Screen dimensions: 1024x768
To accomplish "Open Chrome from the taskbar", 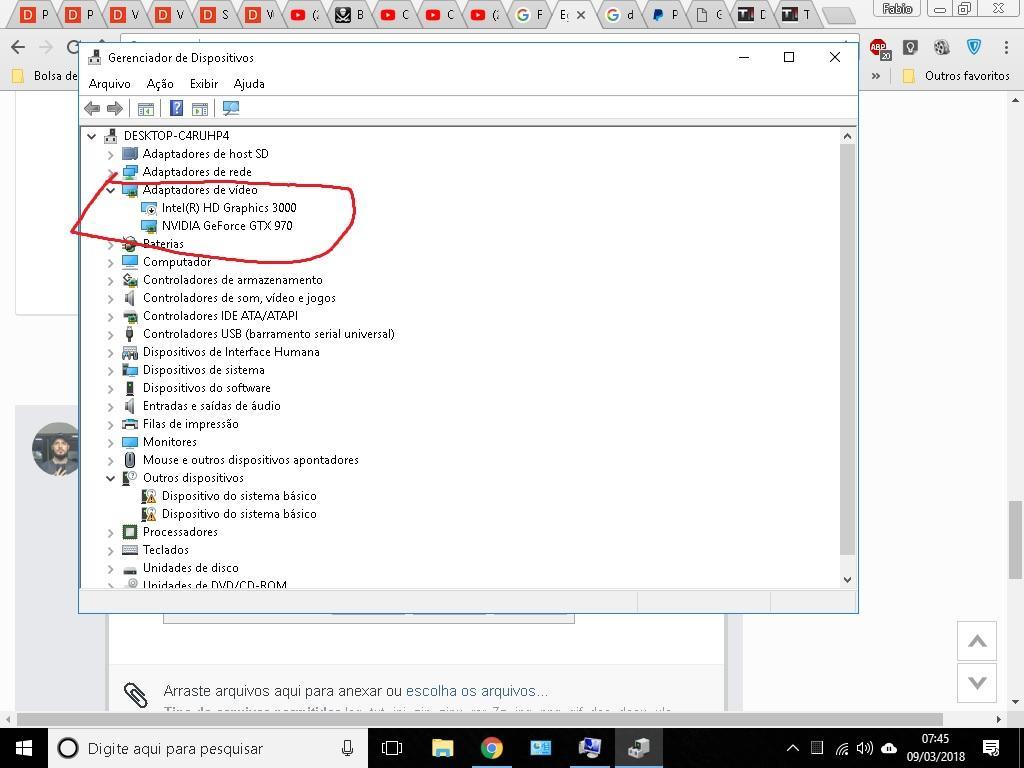I will point(491,748).
